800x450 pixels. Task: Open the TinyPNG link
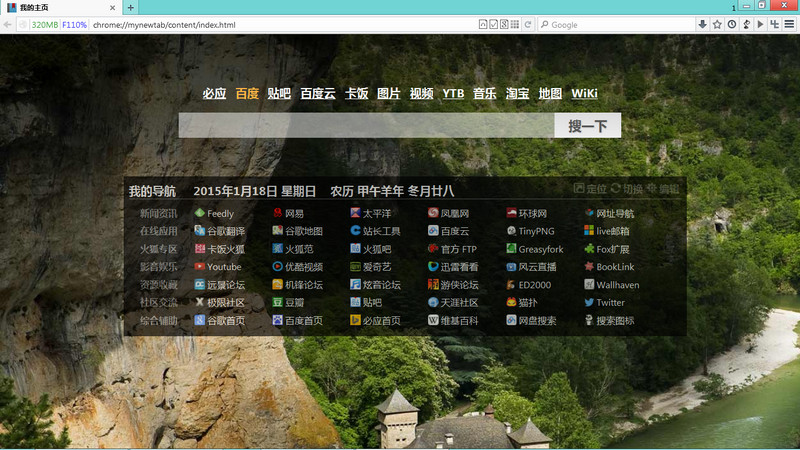531,231
